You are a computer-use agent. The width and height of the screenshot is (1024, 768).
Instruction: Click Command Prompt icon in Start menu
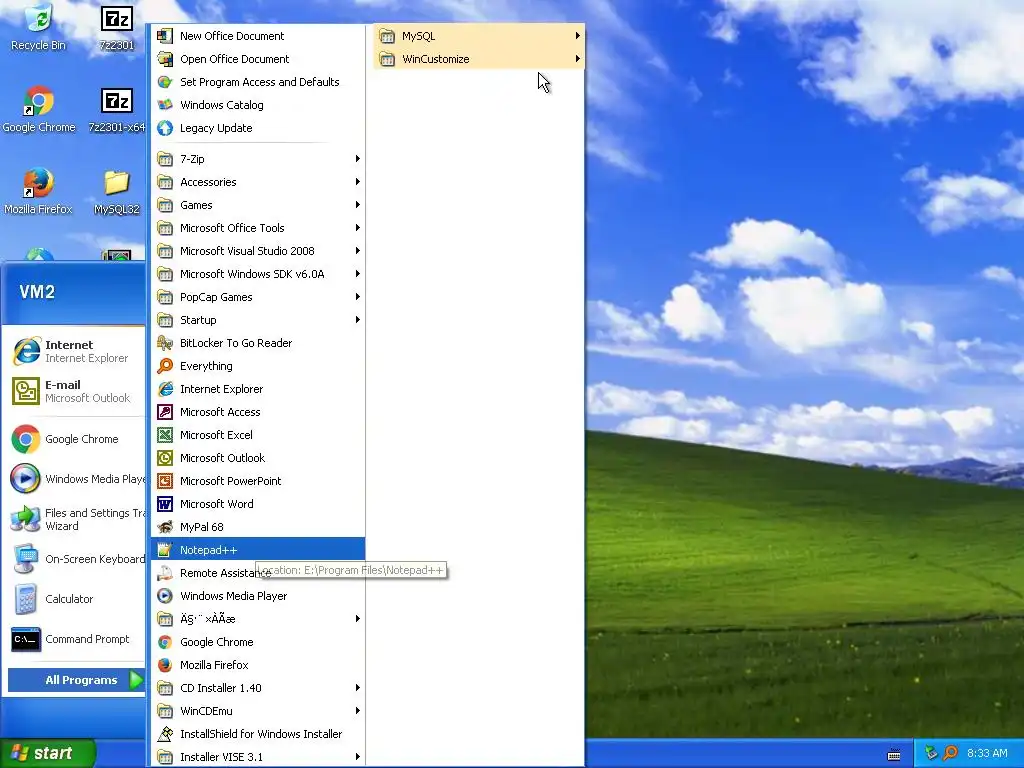coord(26,639)
